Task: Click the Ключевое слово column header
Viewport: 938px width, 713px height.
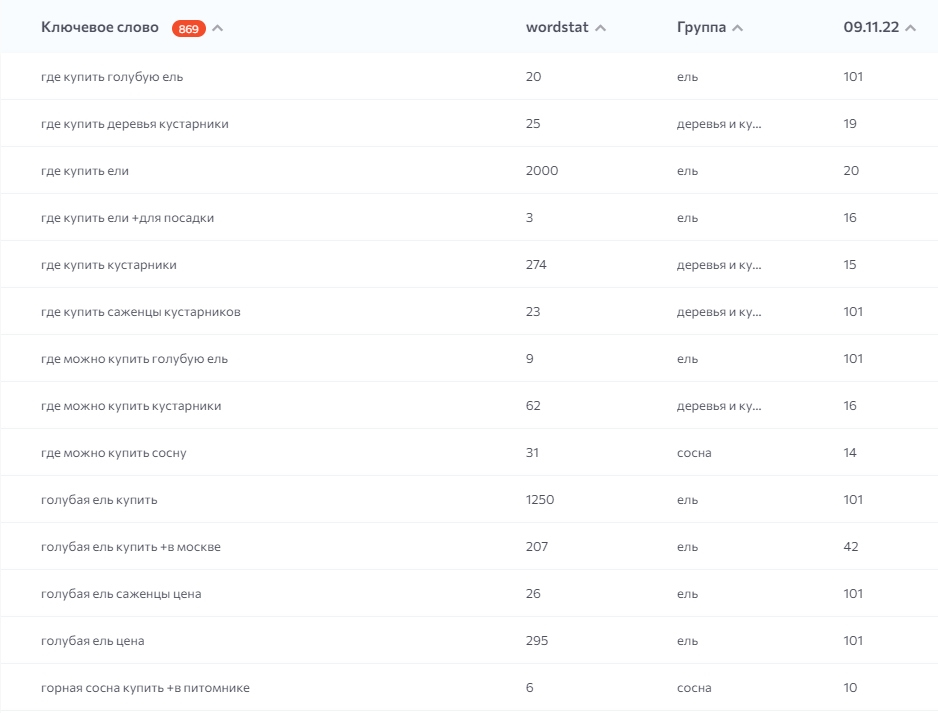Action: click(x=99, y=27)
